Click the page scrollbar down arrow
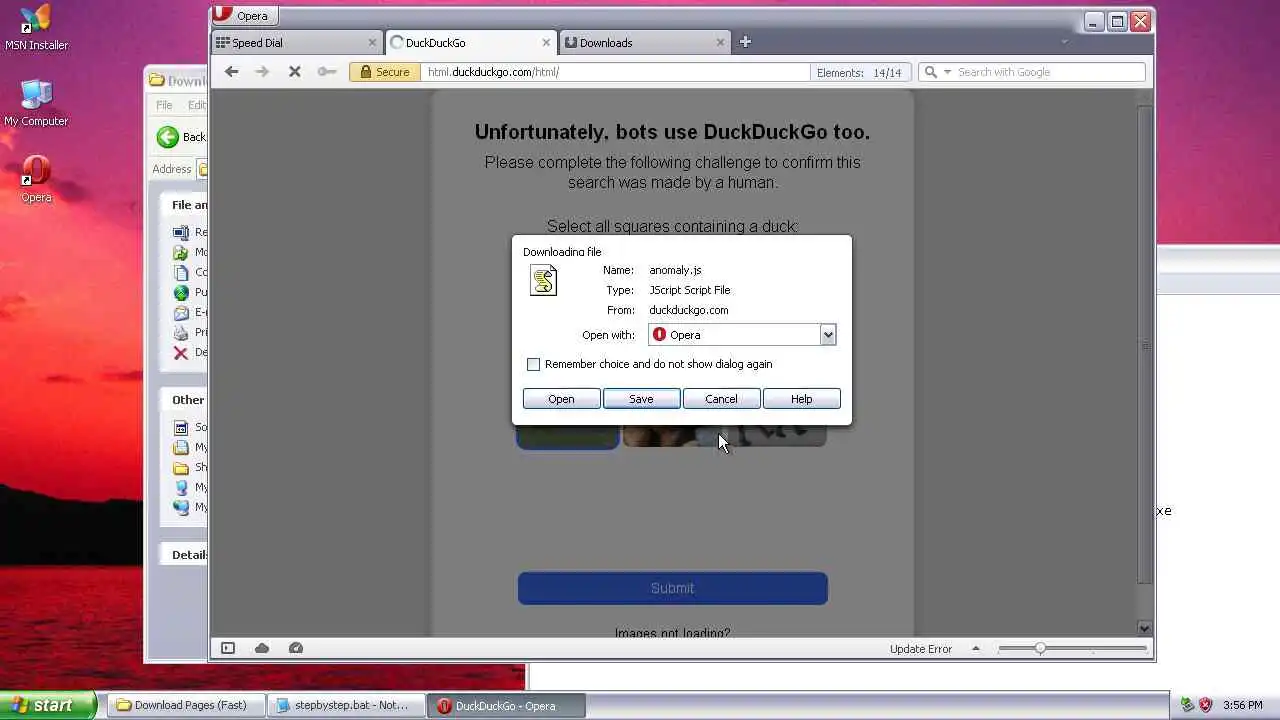 (1145, 628)
